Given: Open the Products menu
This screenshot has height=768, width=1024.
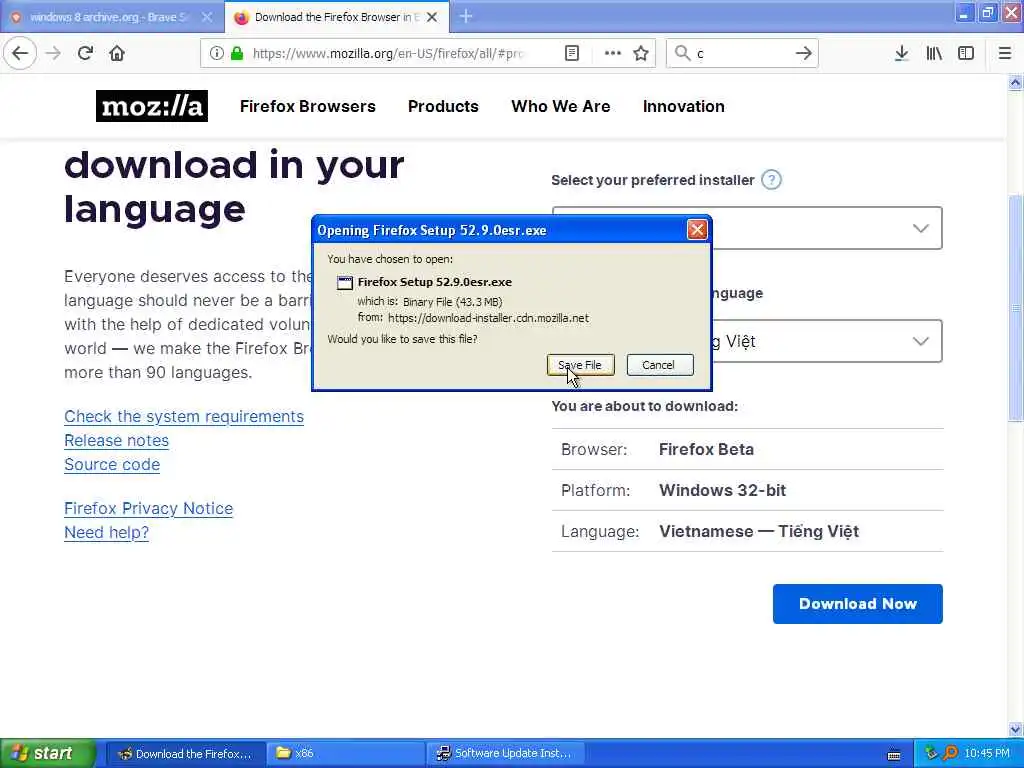Looking at the screenshot, I should point(443,106).
